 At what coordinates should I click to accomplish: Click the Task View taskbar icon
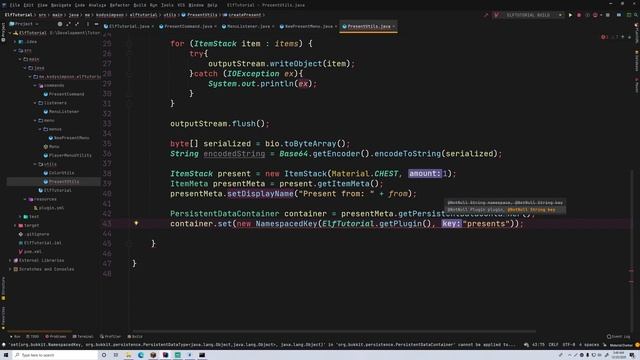click(116, 355)
